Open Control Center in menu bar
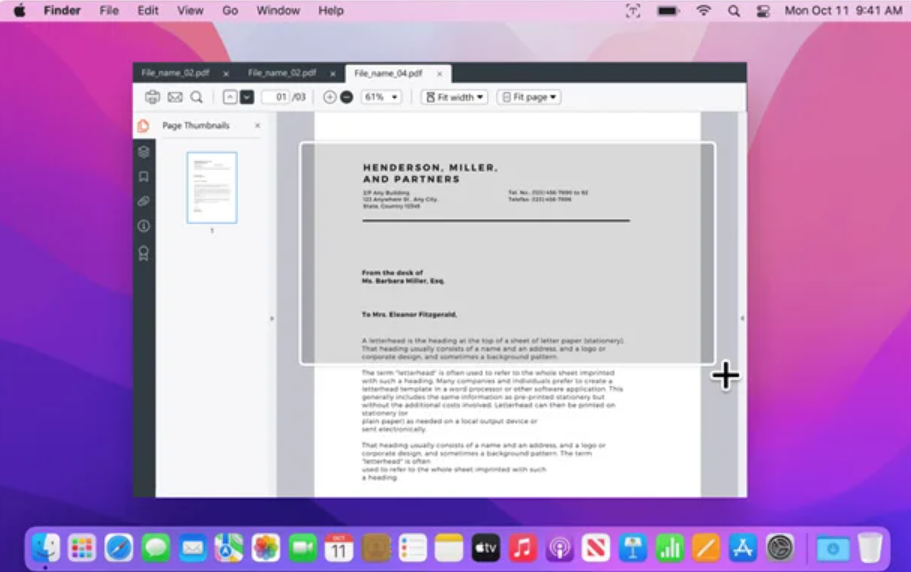 coord(763,10)
